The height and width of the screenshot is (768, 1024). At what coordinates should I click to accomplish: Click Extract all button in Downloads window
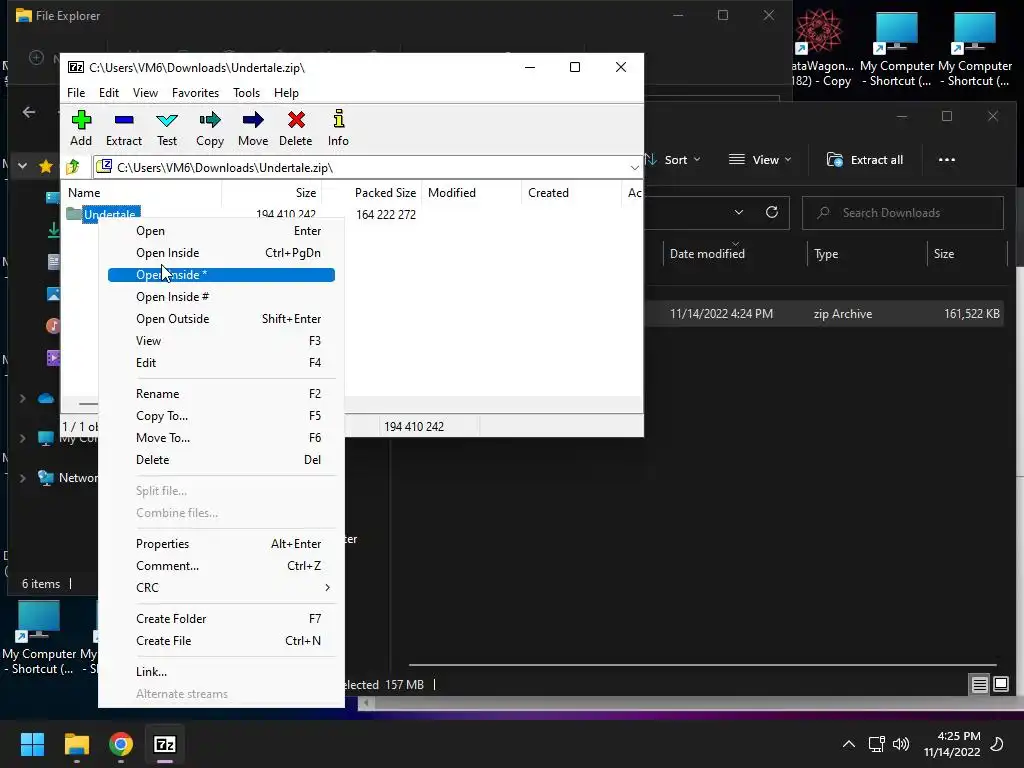point(865,159)
